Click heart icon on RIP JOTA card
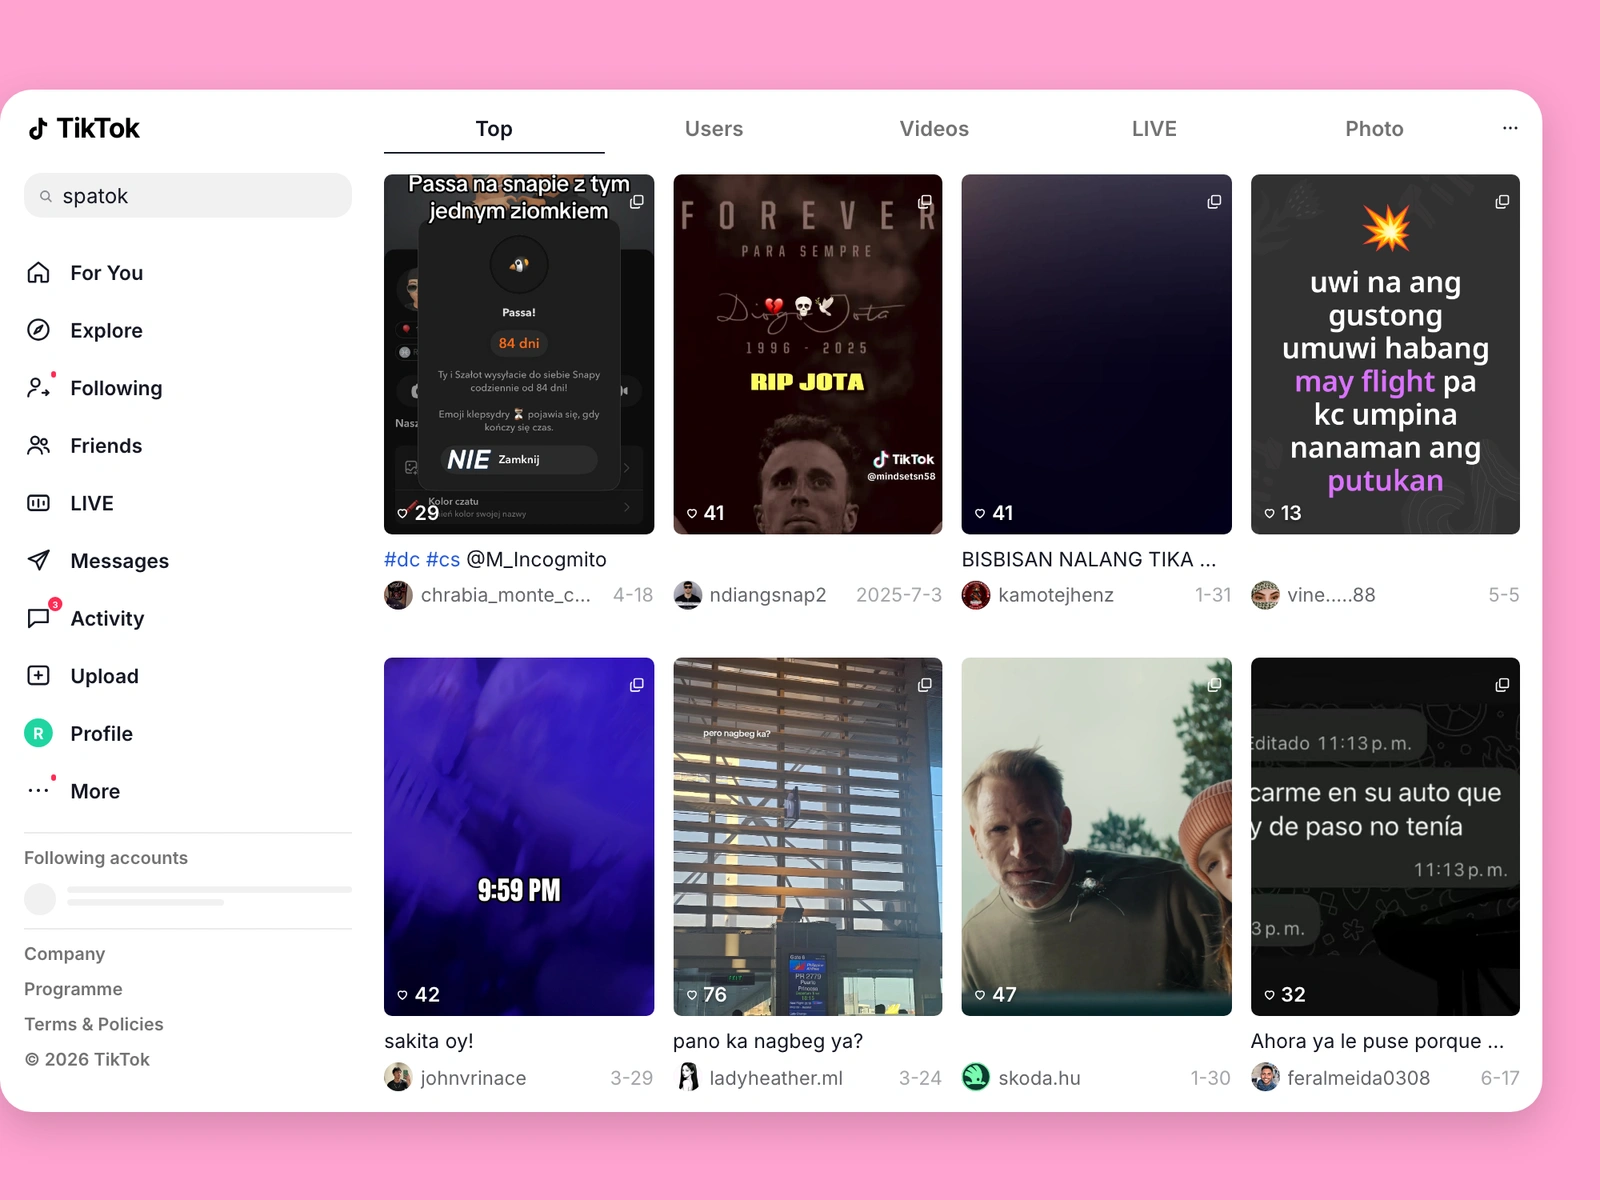The height and width of the screenshot is (1200, 1600). tap(692, 513)
